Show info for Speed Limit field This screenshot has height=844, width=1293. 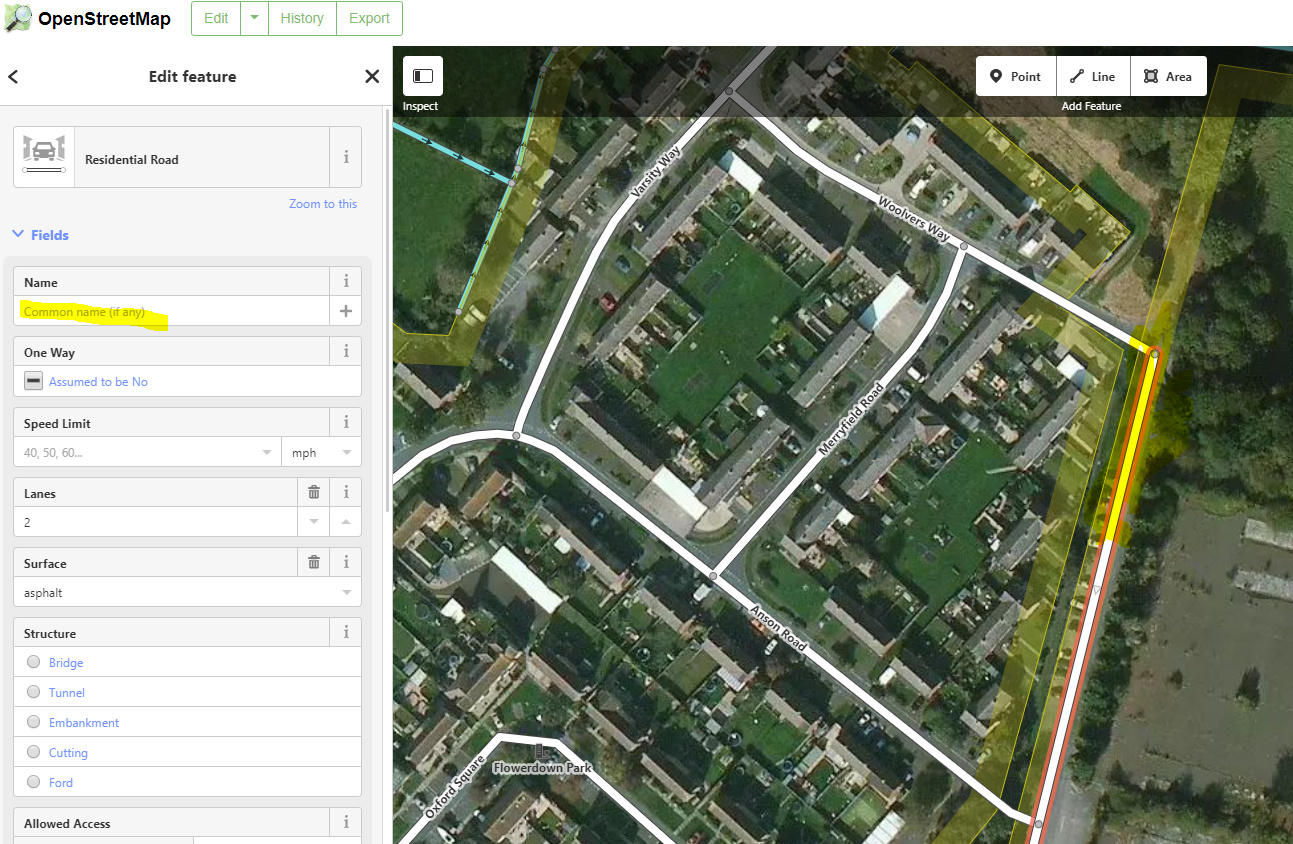click(346, 422)
